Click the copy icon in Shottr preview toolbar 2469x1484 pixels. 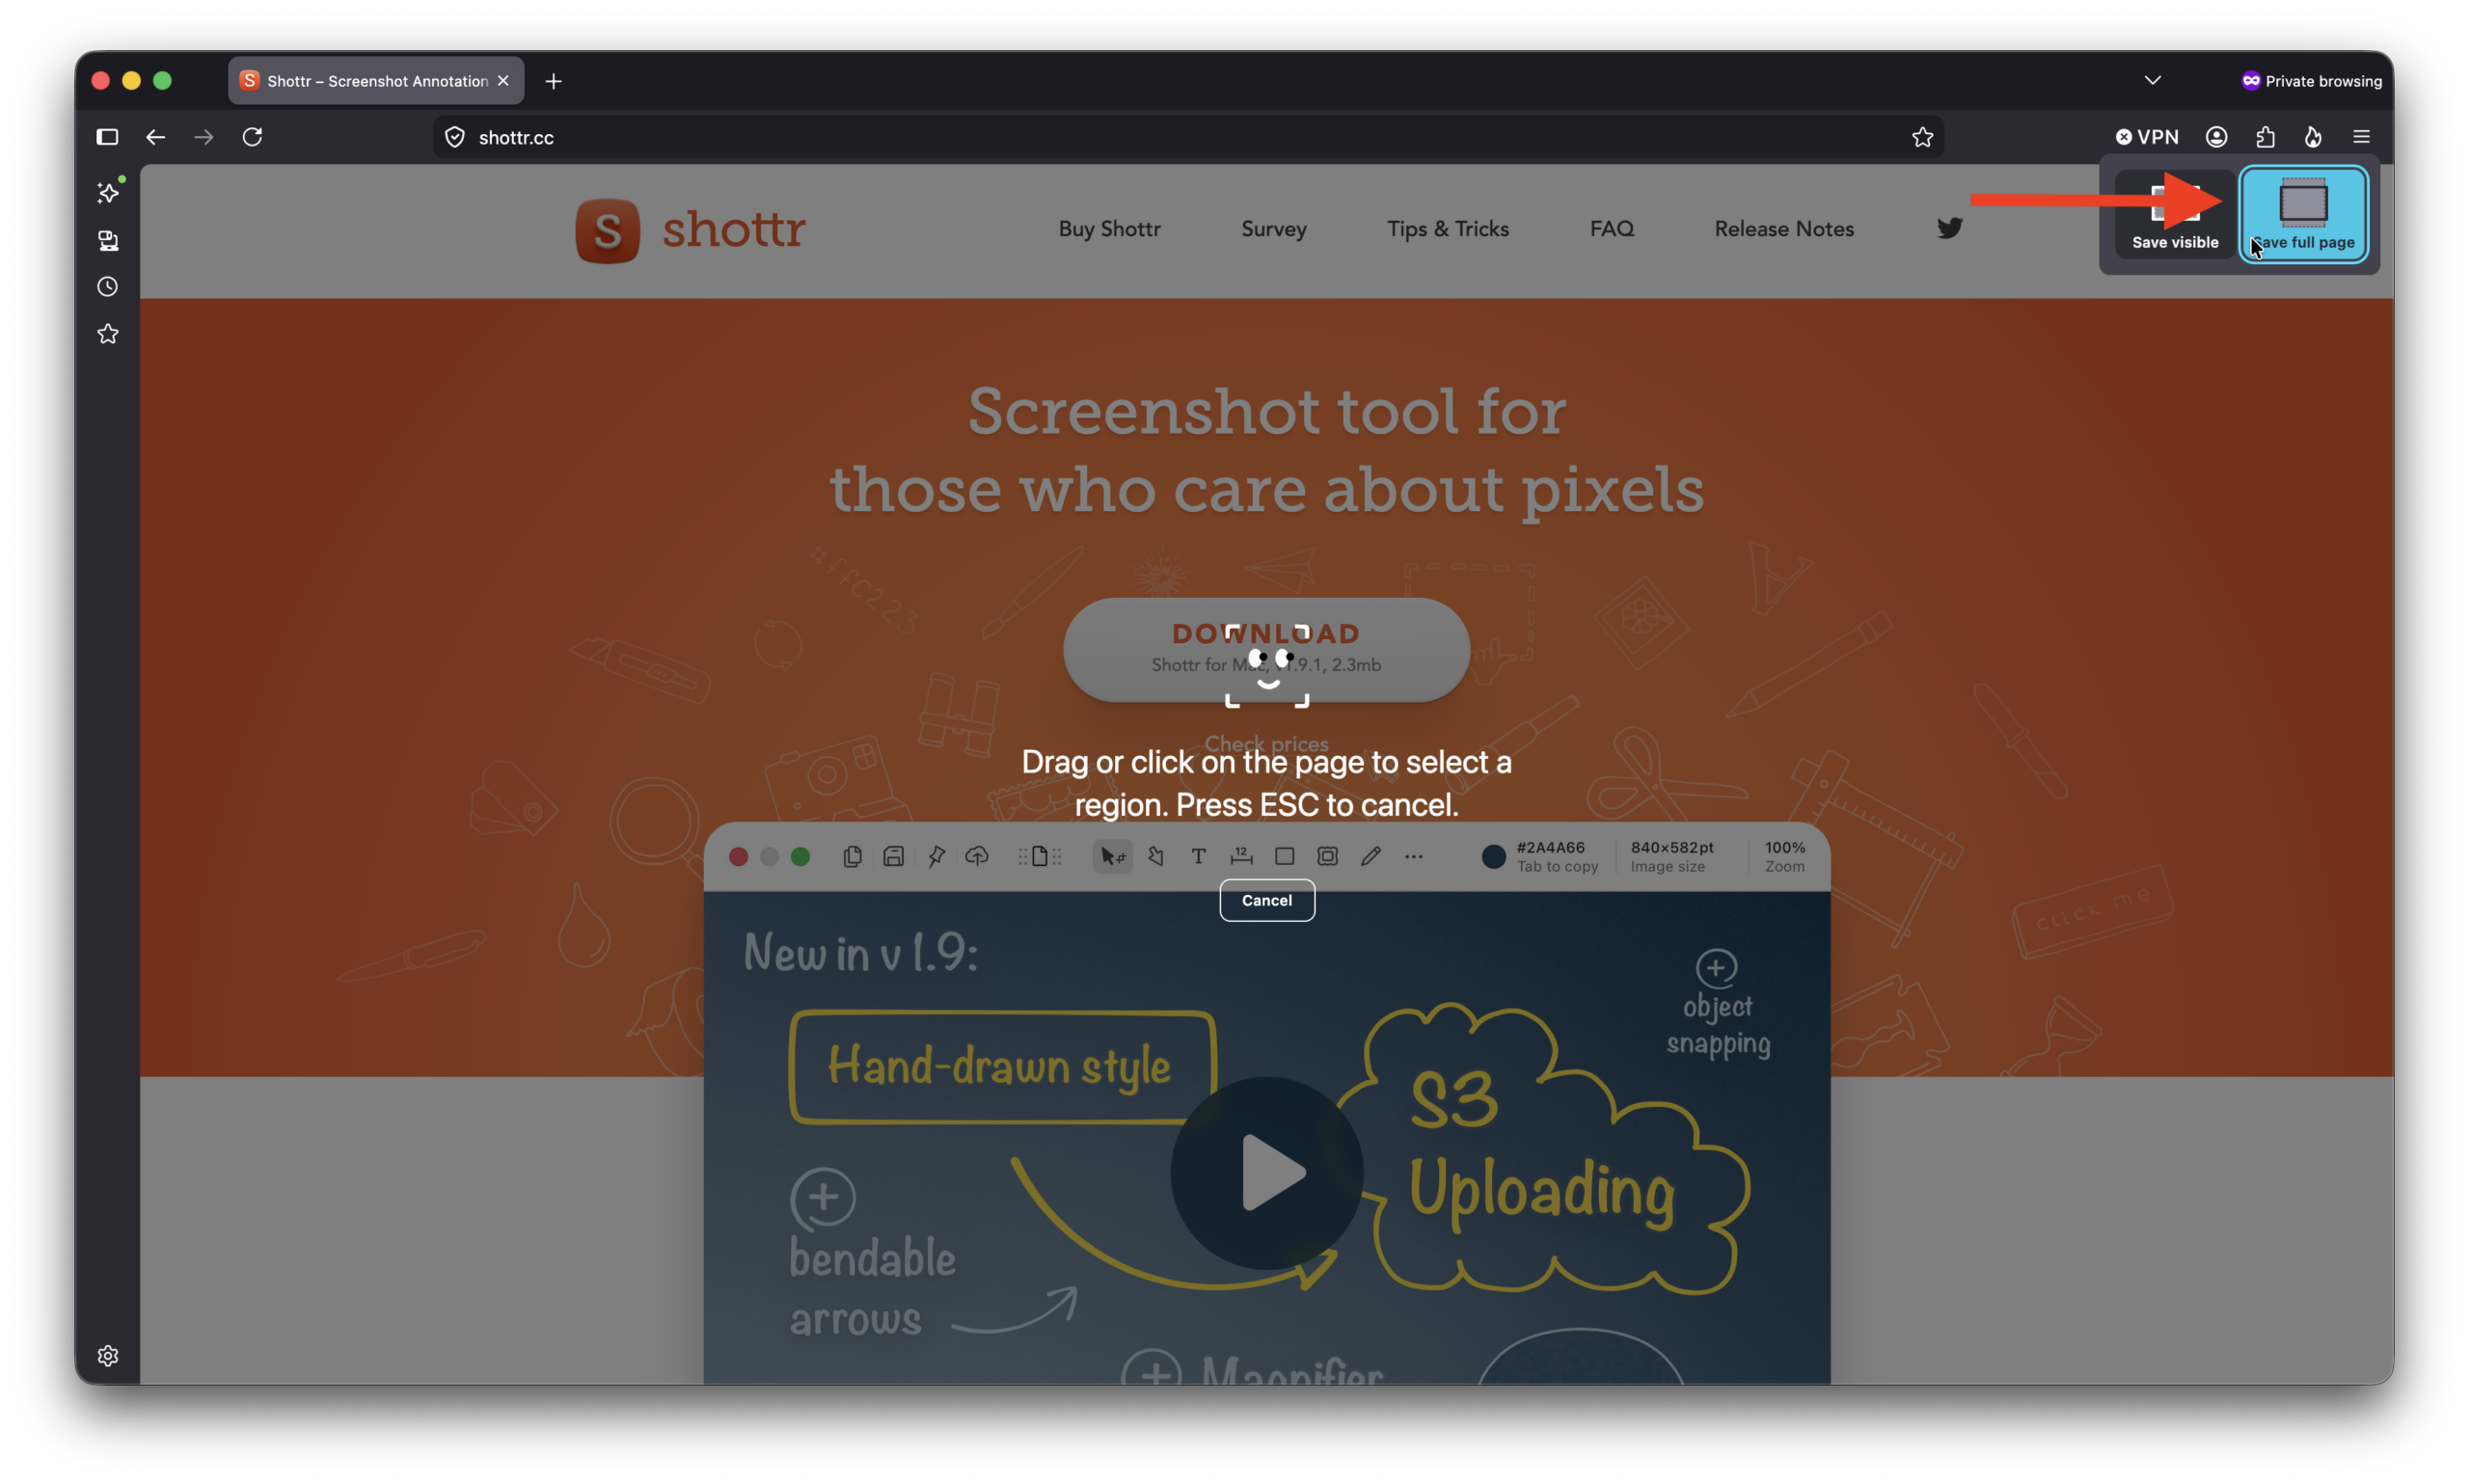coord(851,856)
